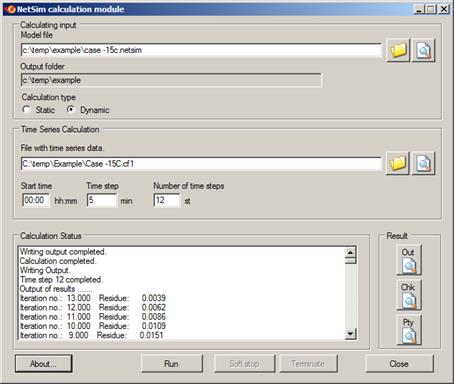Click the Output folder field

click(x=171, y=80)
